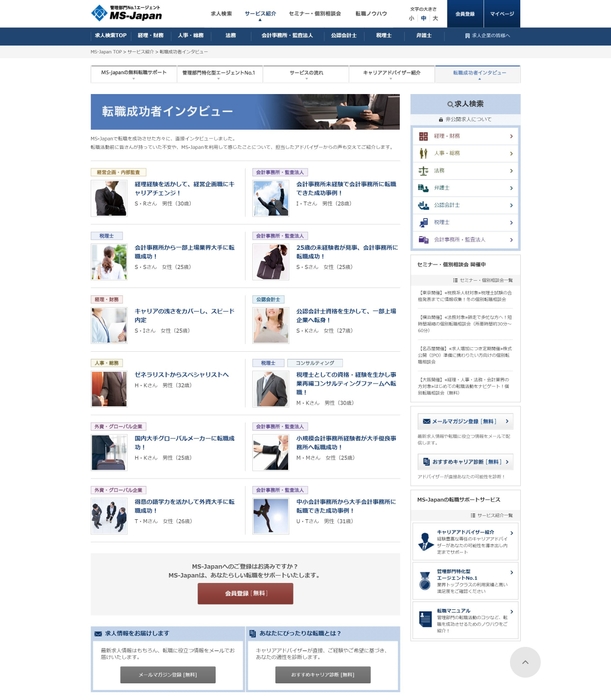Image resolution: width=611 pixels, height=700 pixels.
Task: Select the 弁護士 icon in sidebar
Action: point(423,188)
